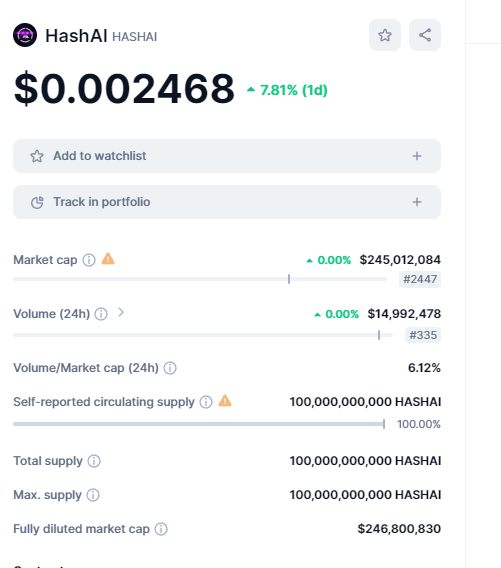Open Total supply info icon
501x568 pixels.
click(94, 461)
